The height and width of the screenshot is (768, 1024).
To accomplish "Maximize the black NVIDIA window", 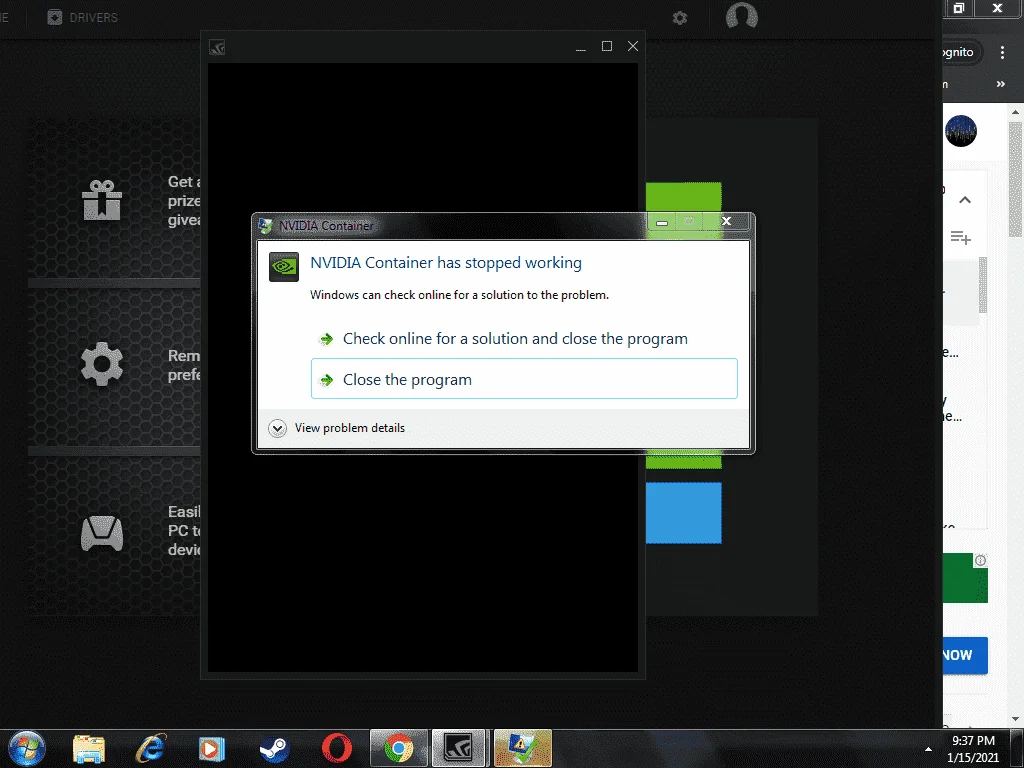I will (607, 46).
